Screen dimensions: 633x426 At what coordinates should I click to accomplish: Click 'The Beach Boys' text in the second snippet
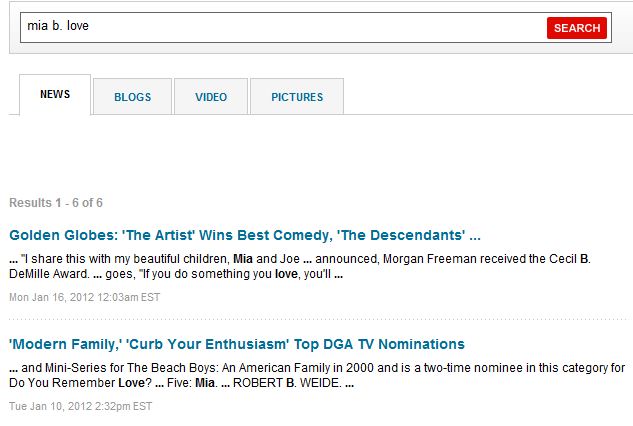(172, 368)
